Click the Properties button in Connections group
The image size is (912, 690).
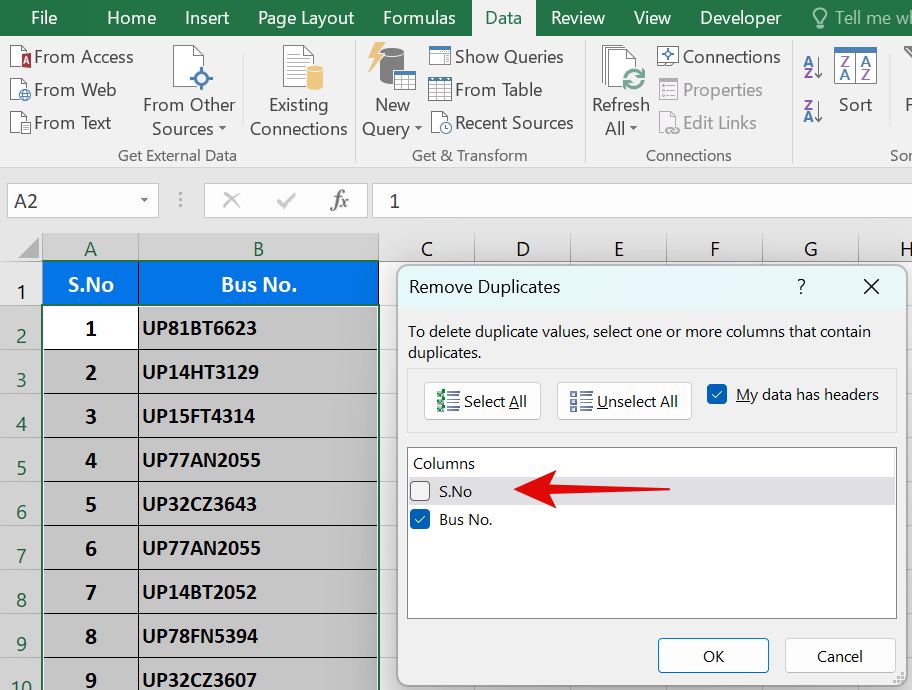tap(710, 90)
